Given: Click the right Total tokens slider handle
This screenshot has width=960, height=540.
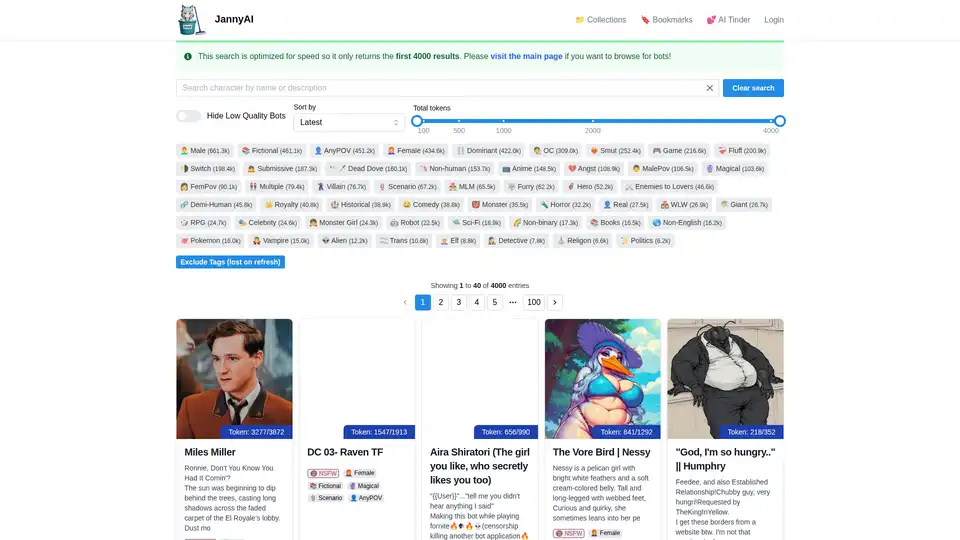Looking at the screenshot, I should (x=779, y=121).
